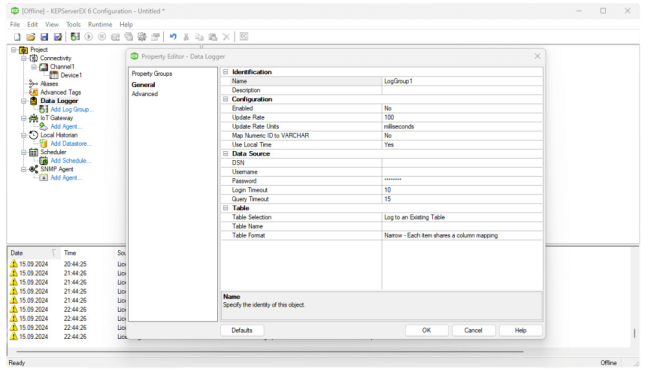This screenshot has width=648, height=372.
Task: Collapse the IoT Gateway tree node
Action: coord(24,118)
